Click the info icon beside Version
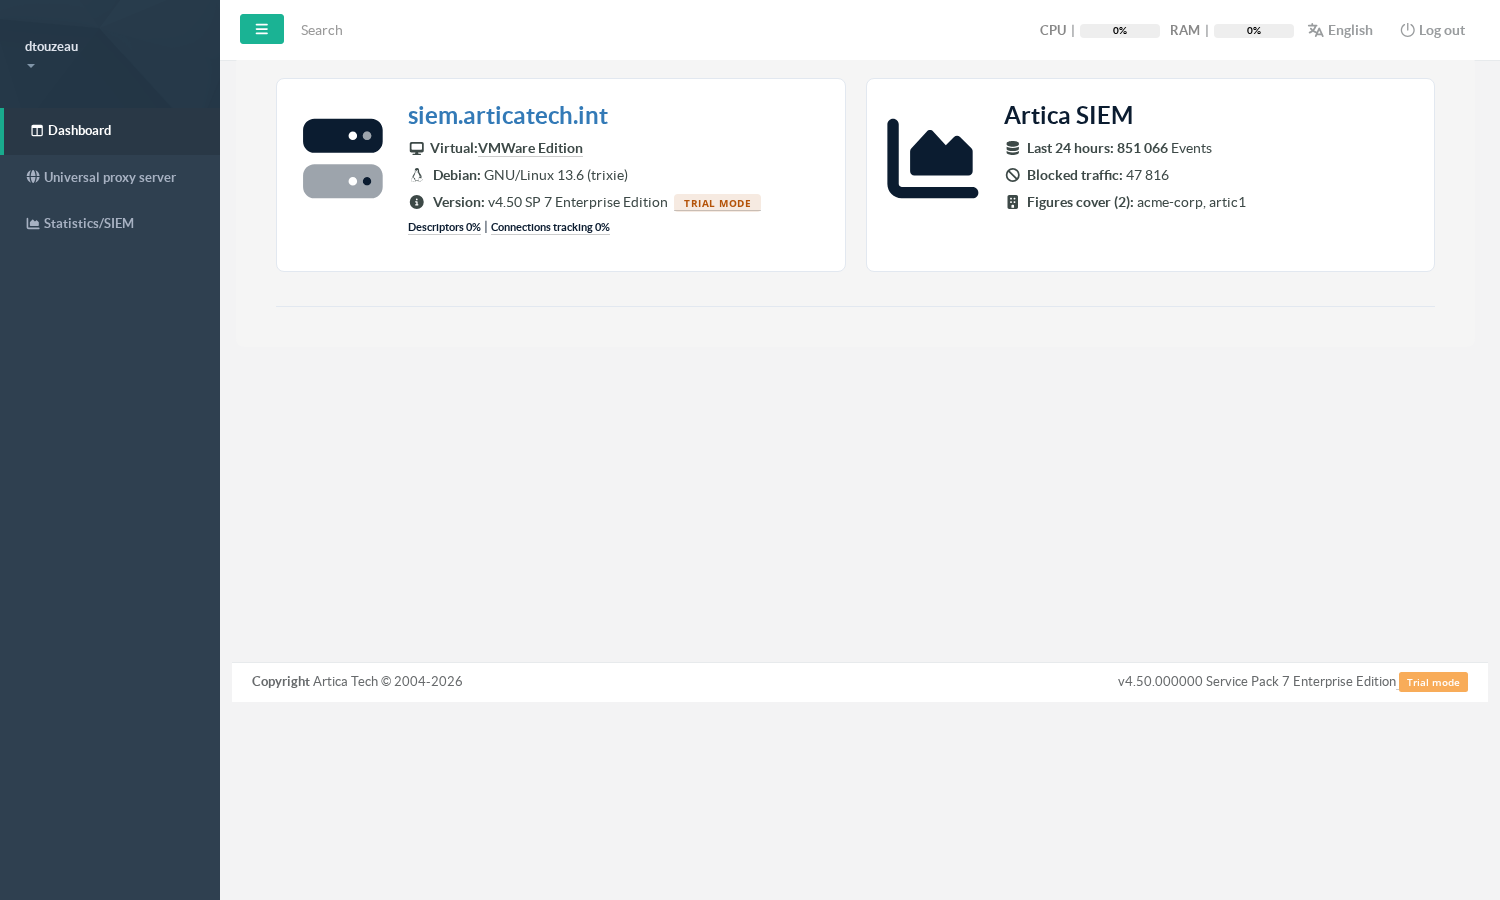This screenshot has height=900, width=1500. pos(417,202)
